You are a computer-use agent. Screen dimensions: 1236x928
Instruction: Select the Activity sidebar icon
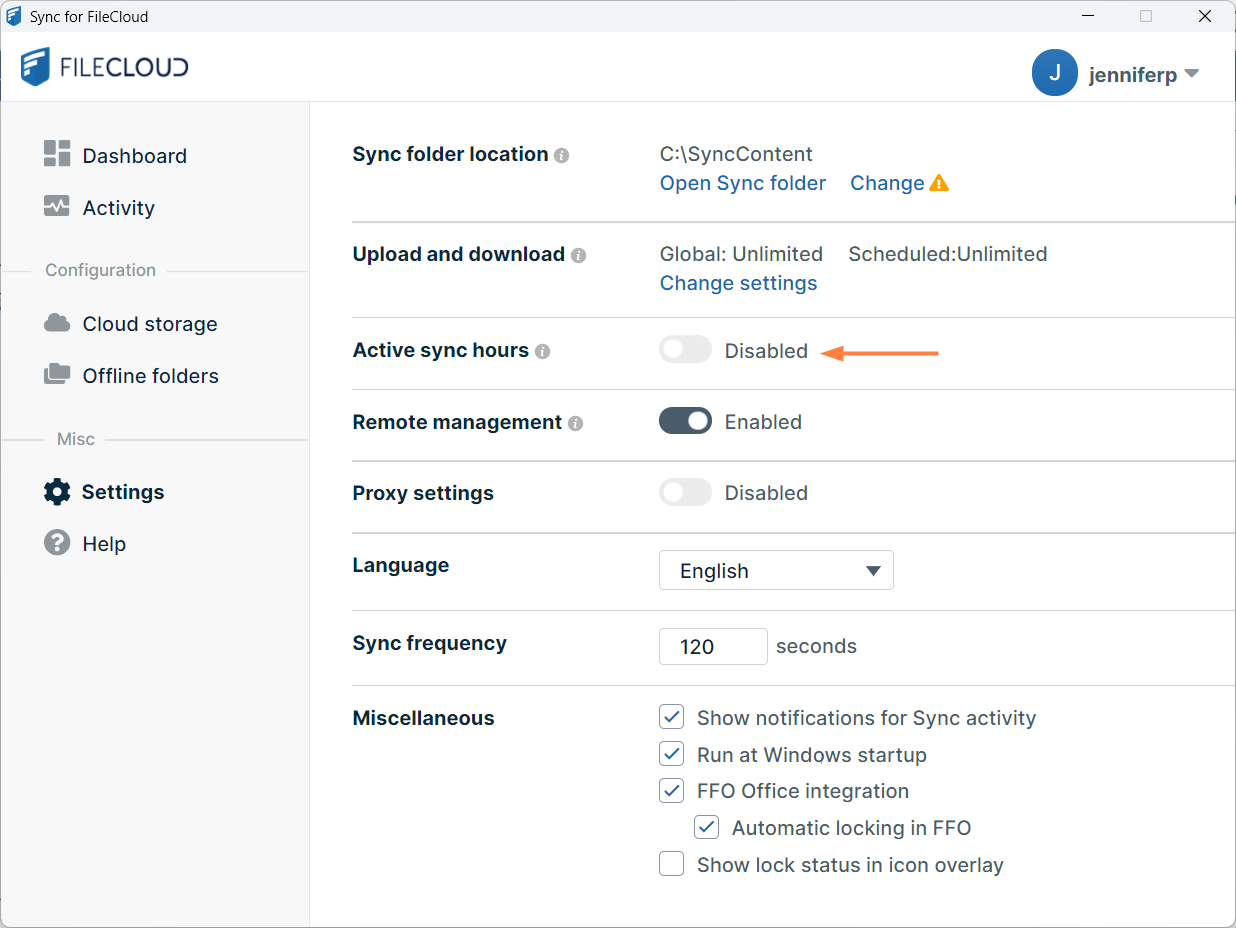[57, 206]
